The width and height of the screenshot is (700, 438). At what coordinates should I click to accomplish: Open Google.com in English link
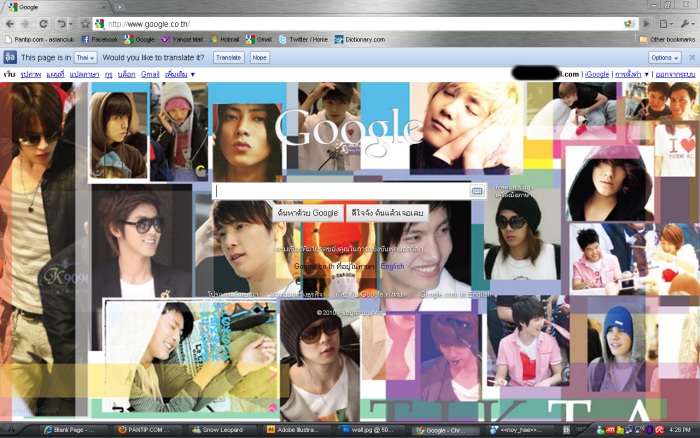coord(455,294)
